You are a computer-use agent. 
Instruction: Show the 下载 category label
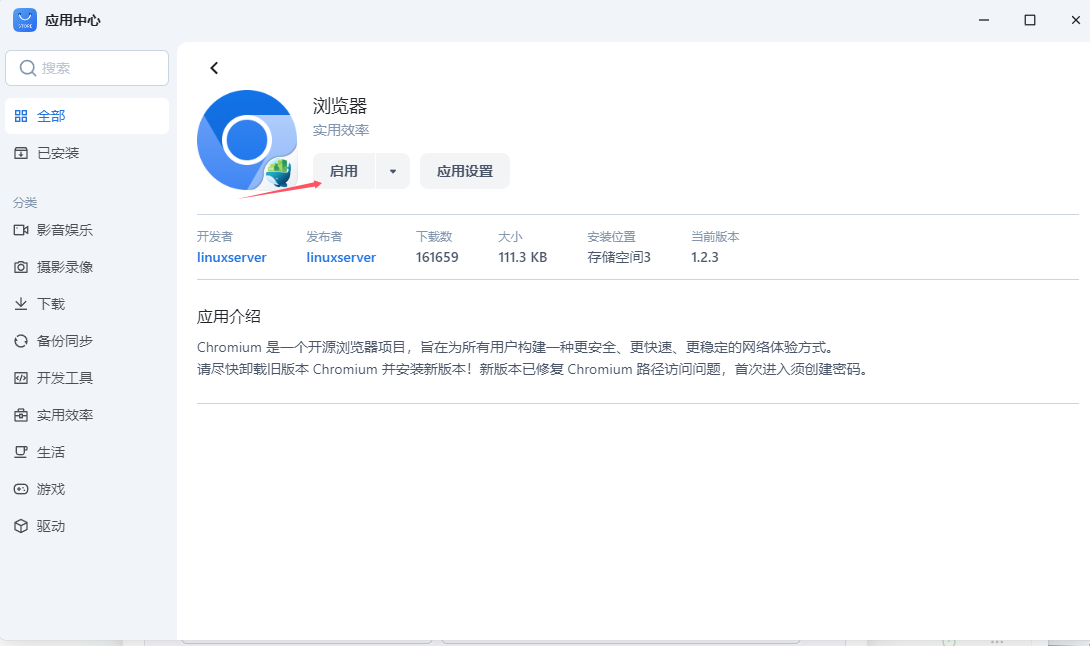point(51,304)
